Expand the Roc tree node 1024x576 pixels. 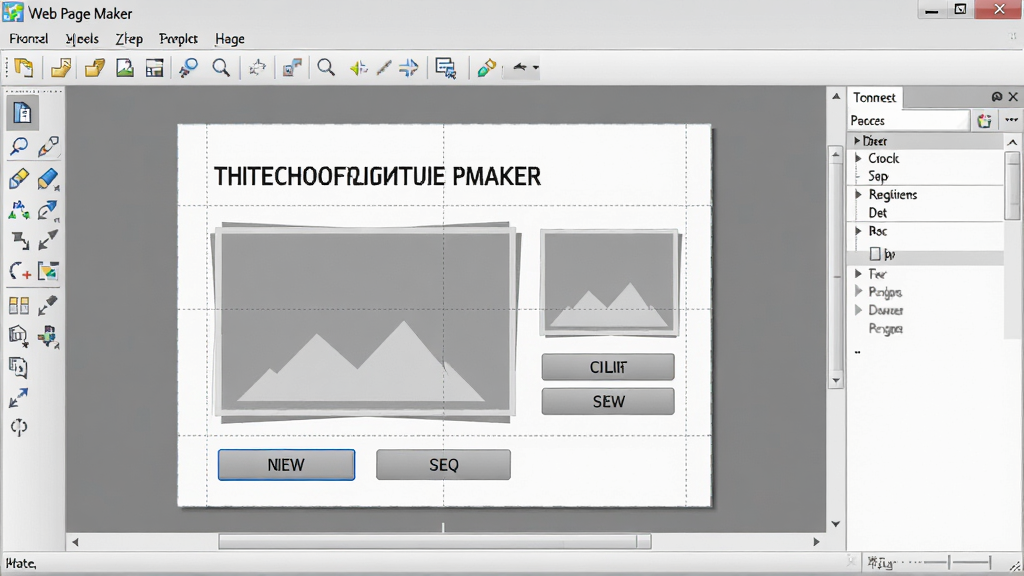tap(859, 231)
